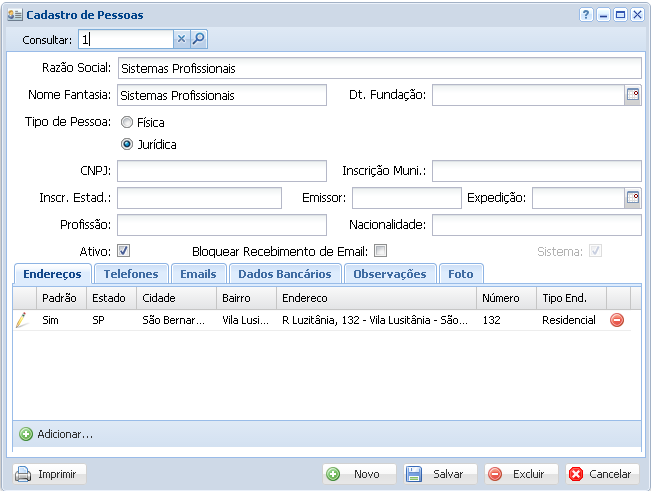Screen dimensions: 651x491
Task: Click the Imprimir printer button
Action: pyautogui.click(x=50, y=474)
